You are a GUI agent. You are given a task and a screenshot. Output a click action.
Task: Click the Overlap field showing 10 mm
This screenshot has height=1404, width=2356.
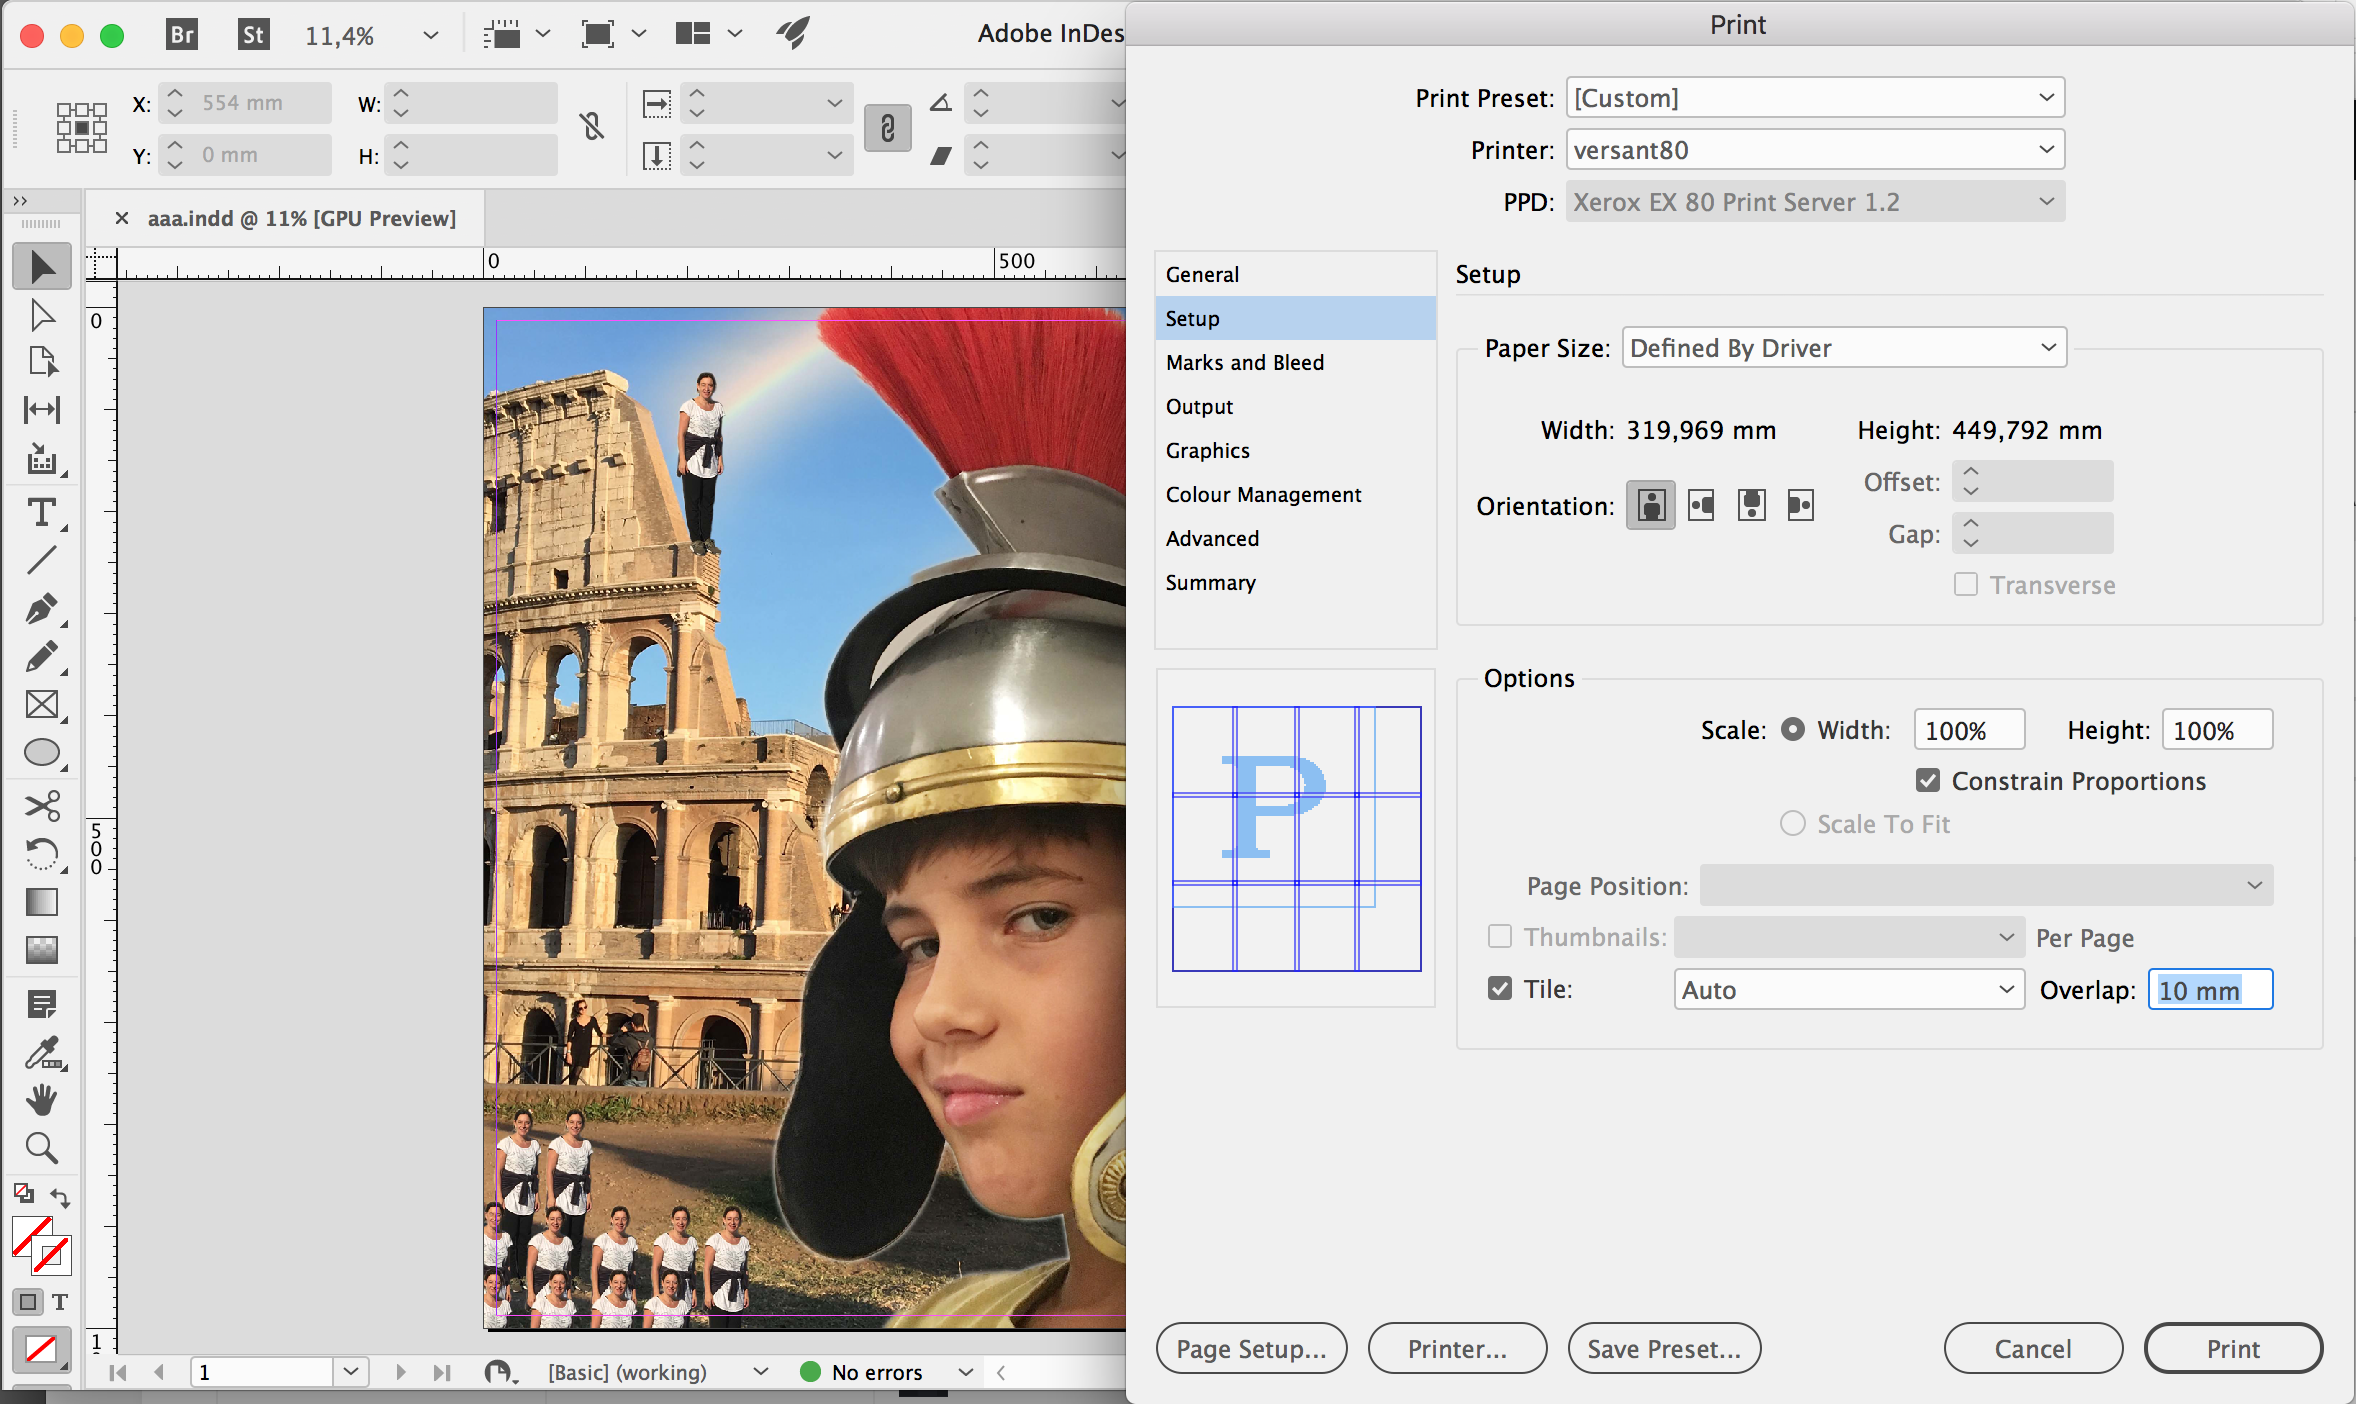[x=2210, y=990]
